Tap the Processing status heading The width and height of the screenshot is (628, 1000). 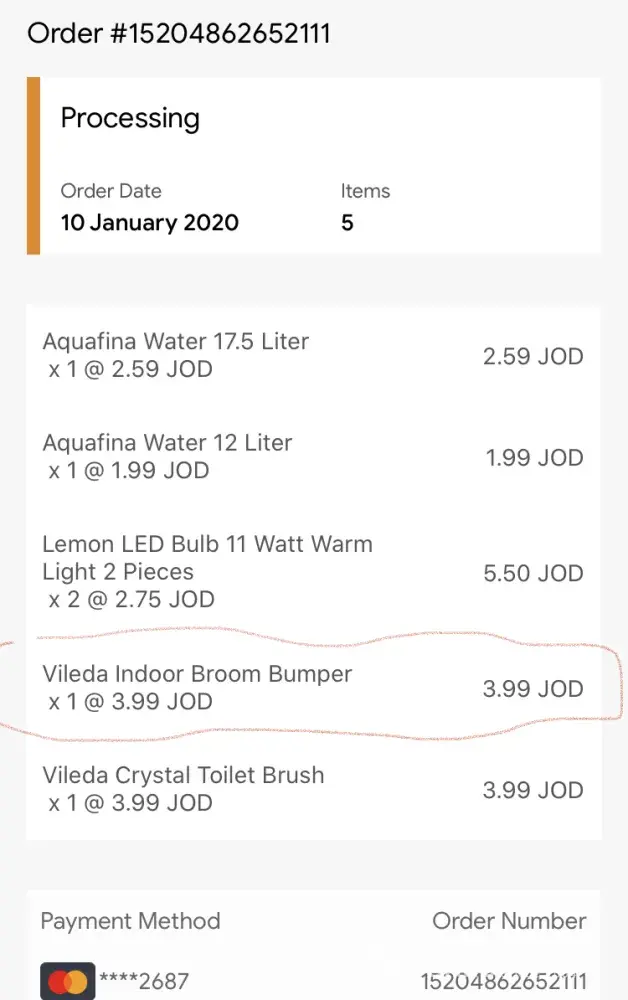pos(130,118)
